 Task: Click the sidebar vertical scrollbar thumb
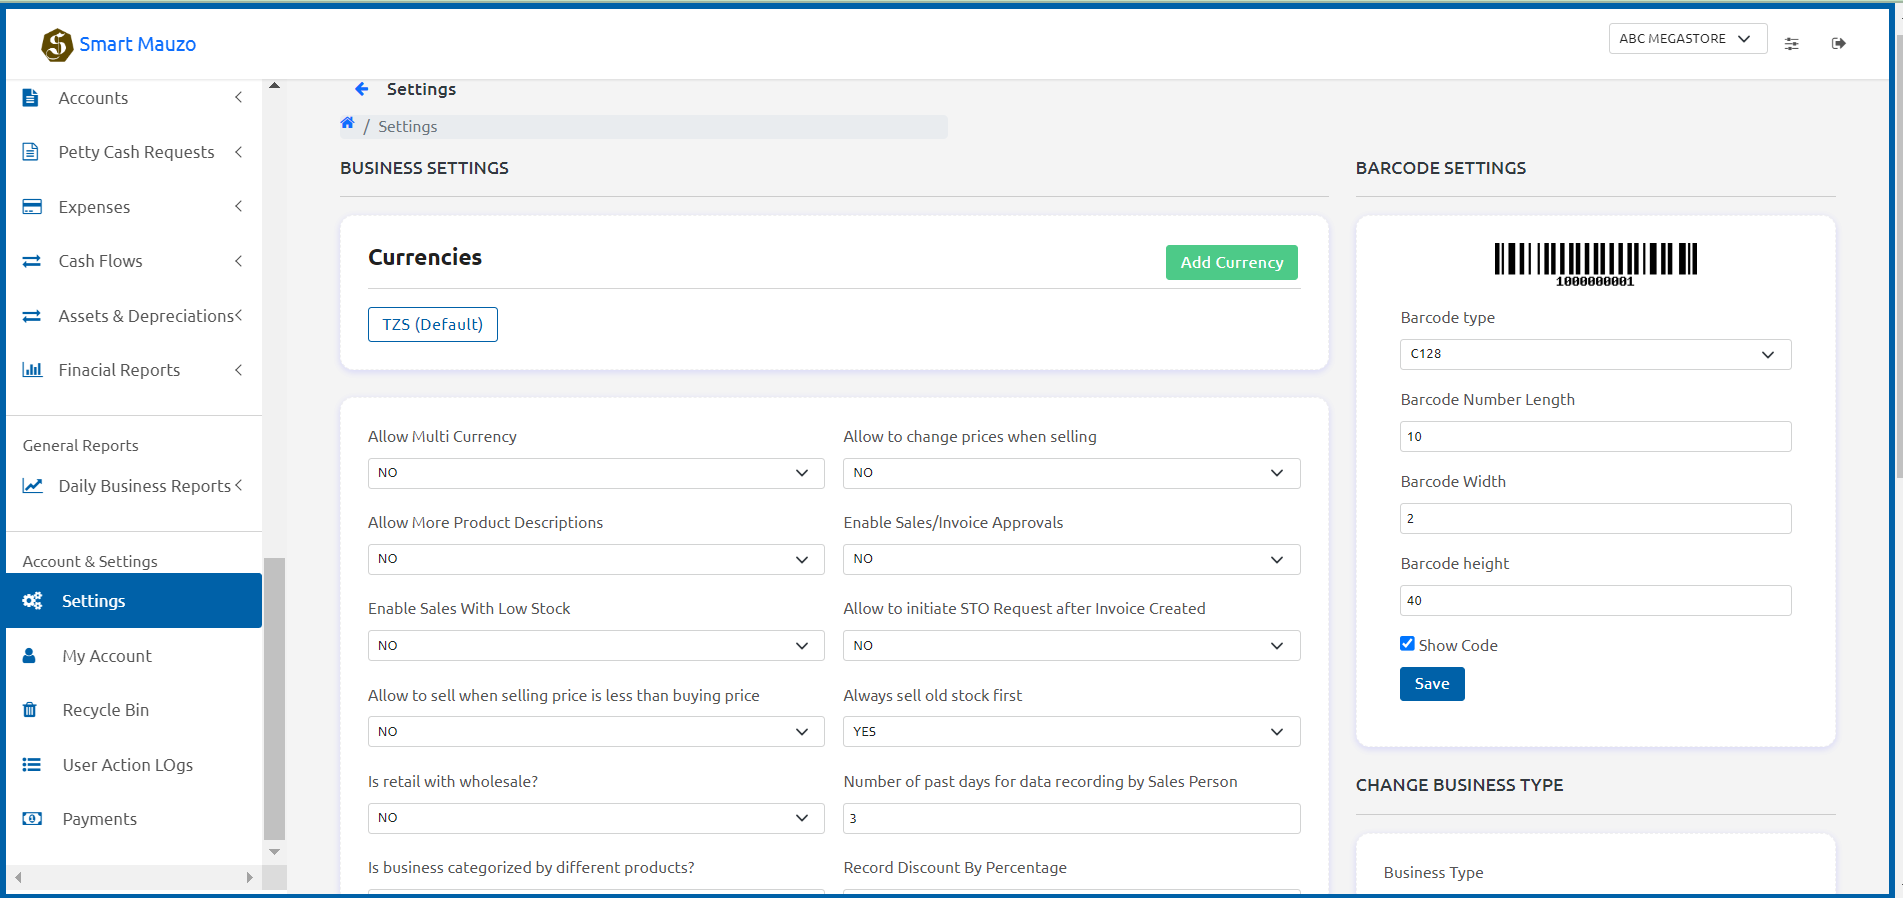[x=274, y=698]
